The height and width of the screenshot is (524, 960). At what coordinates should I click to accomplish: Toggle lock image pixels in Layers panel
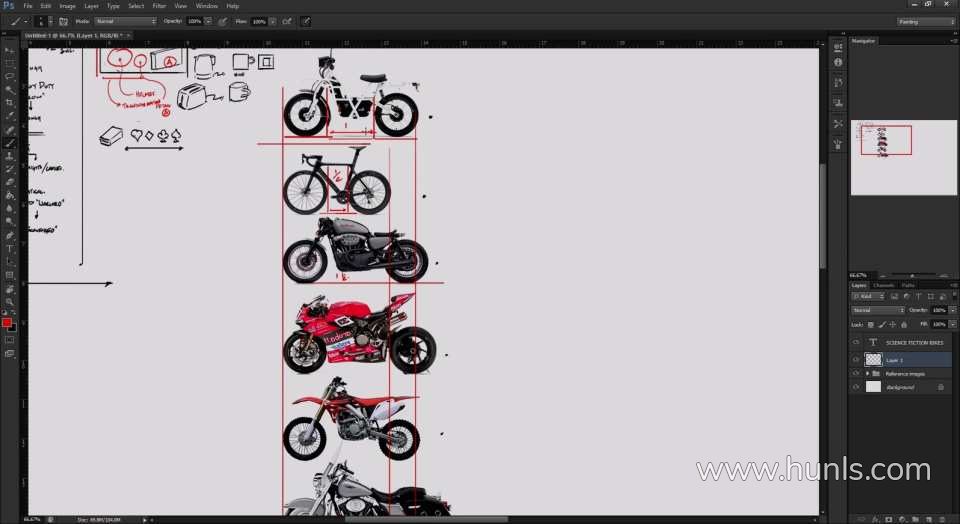pos(882,324)
